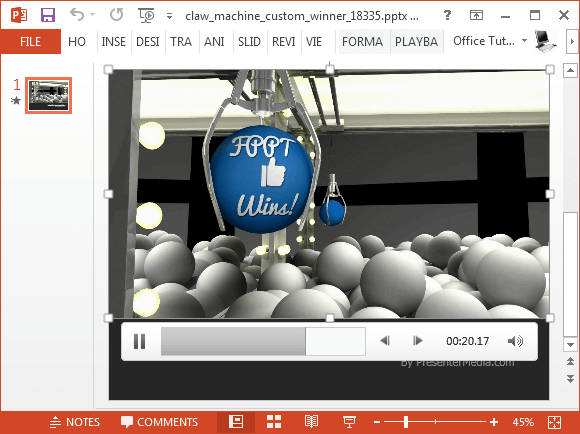580x434 pixels.
Task: Go to next slide double arrow
Action: click(570, 379)
